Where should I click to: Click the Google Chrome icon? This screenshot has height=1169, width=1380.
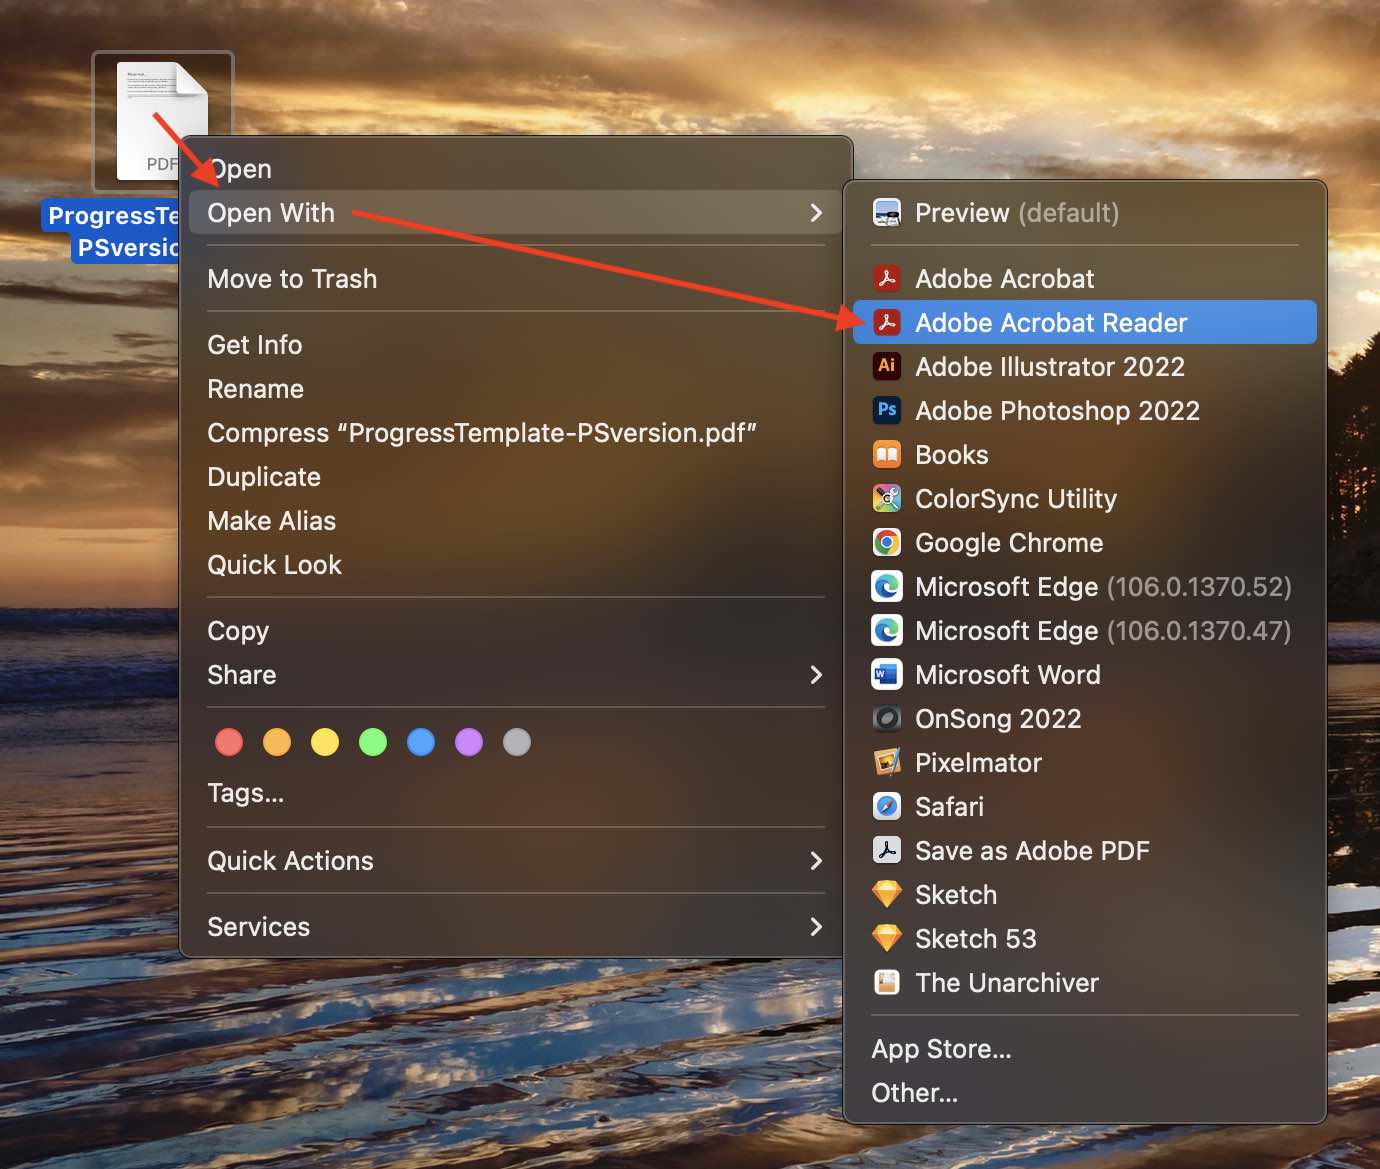886,543
